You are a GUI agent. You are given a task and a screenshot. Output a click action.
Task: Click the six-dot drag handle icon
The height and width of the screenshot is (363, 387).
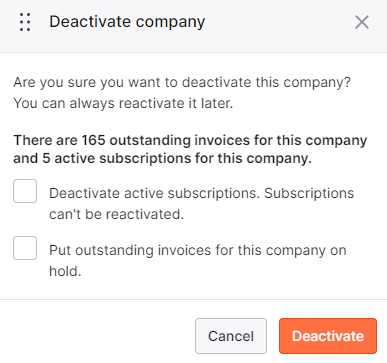25,22
